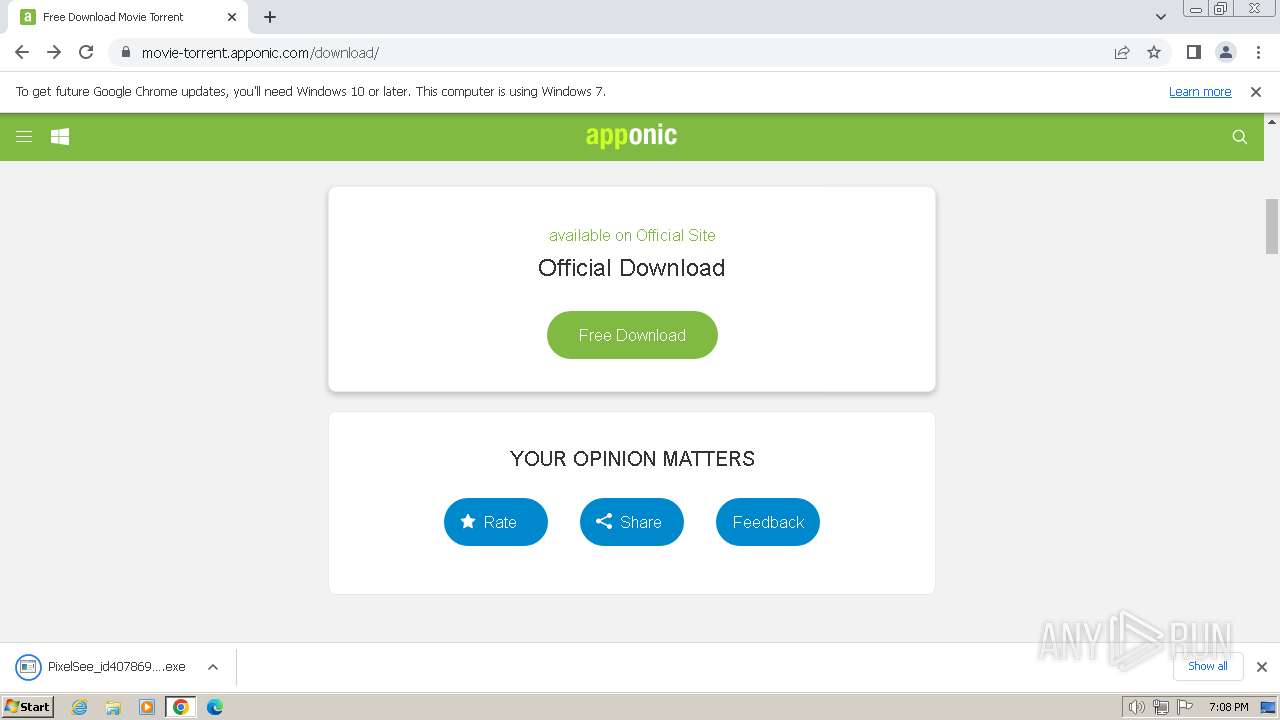Share this page from the address bar
The height and width of the screenshot is (720, 1280).
[1122, 53]
